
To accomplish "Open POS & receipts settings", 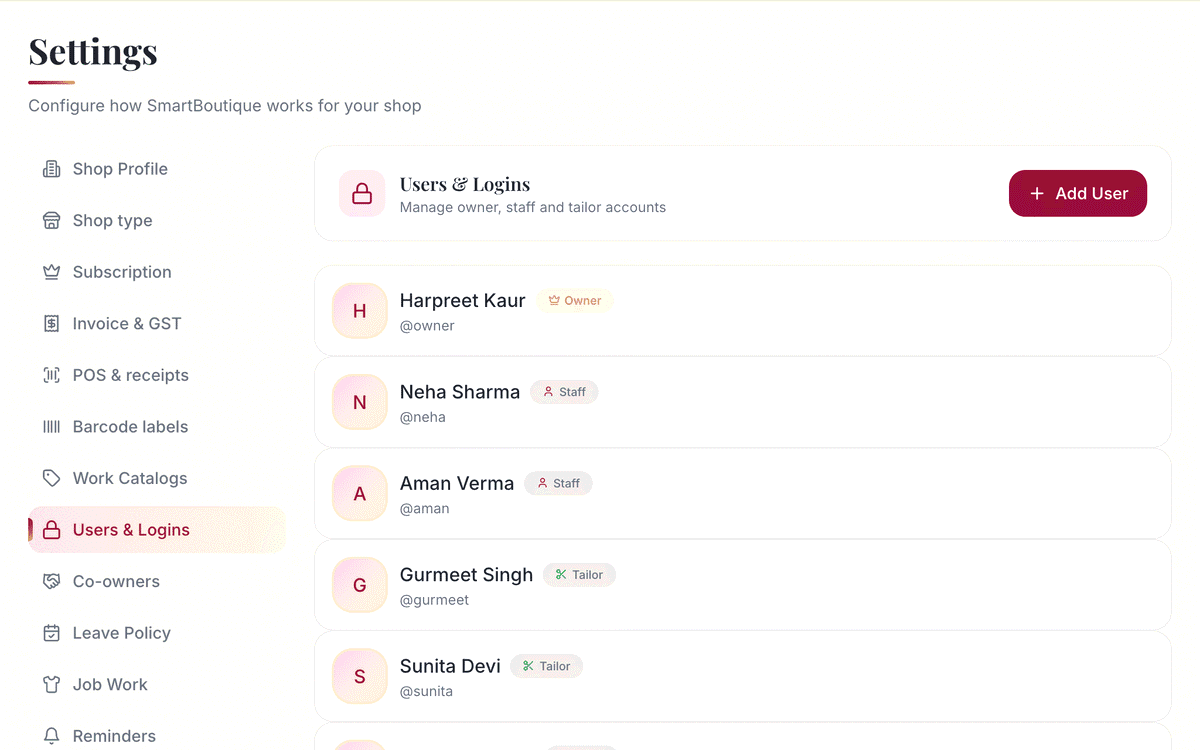I will coord(157,375).
